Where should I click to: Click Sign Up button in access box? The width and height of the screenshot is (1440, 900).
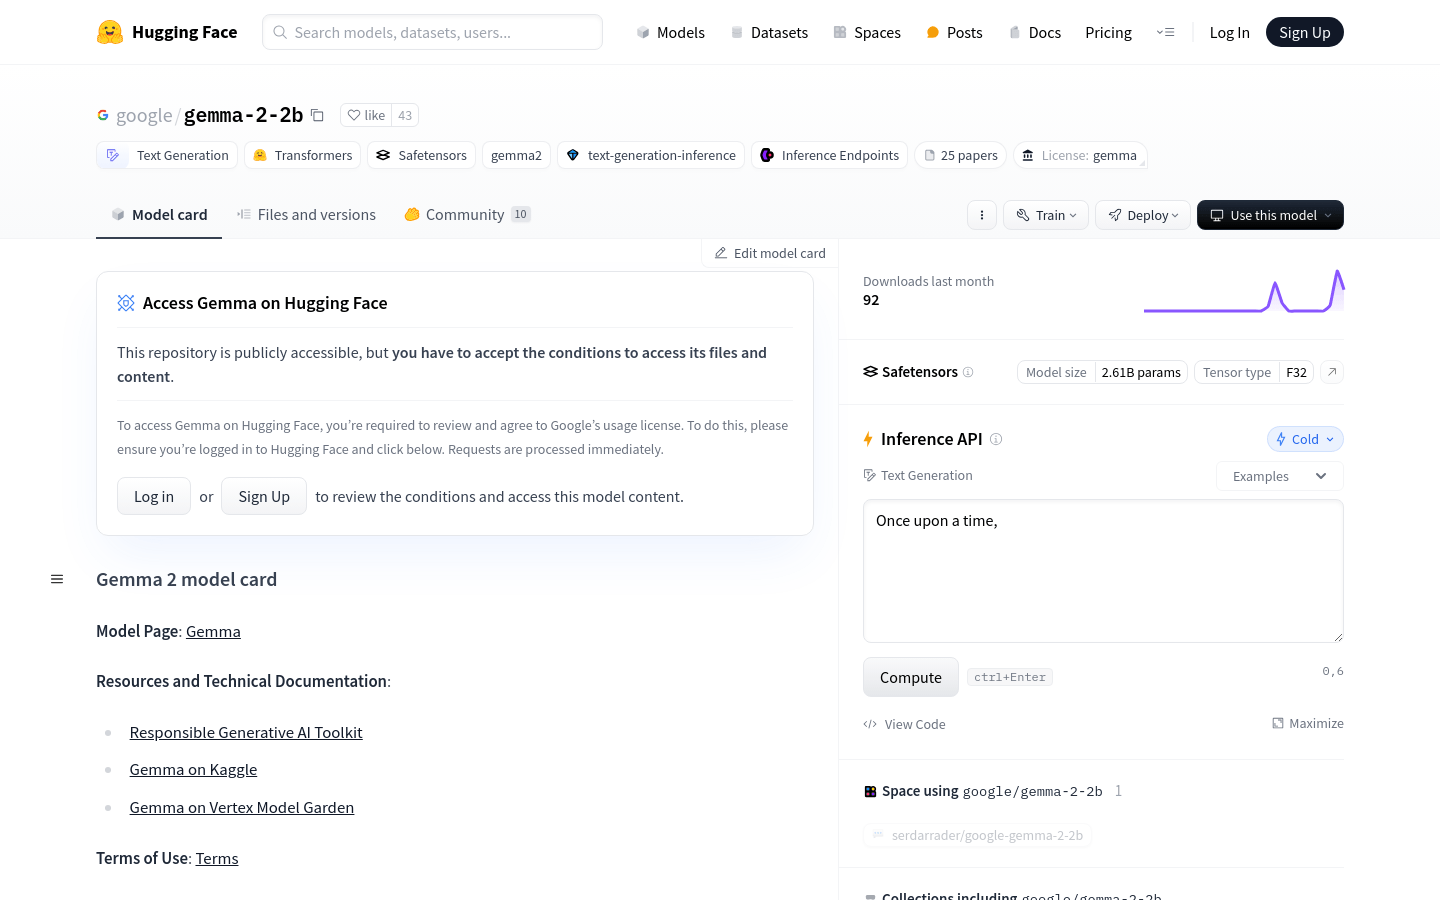coord(264,496)
